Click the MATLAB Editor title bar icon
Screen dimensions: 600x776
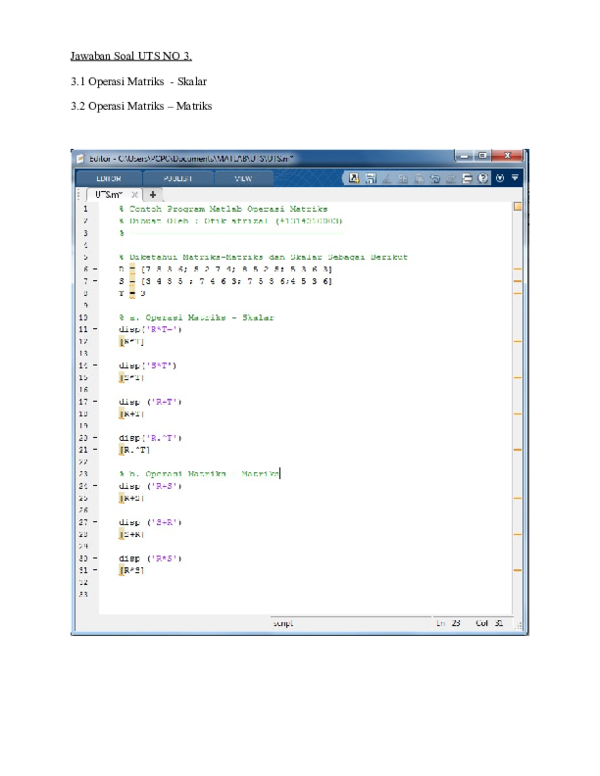click(x=81, y=159)
